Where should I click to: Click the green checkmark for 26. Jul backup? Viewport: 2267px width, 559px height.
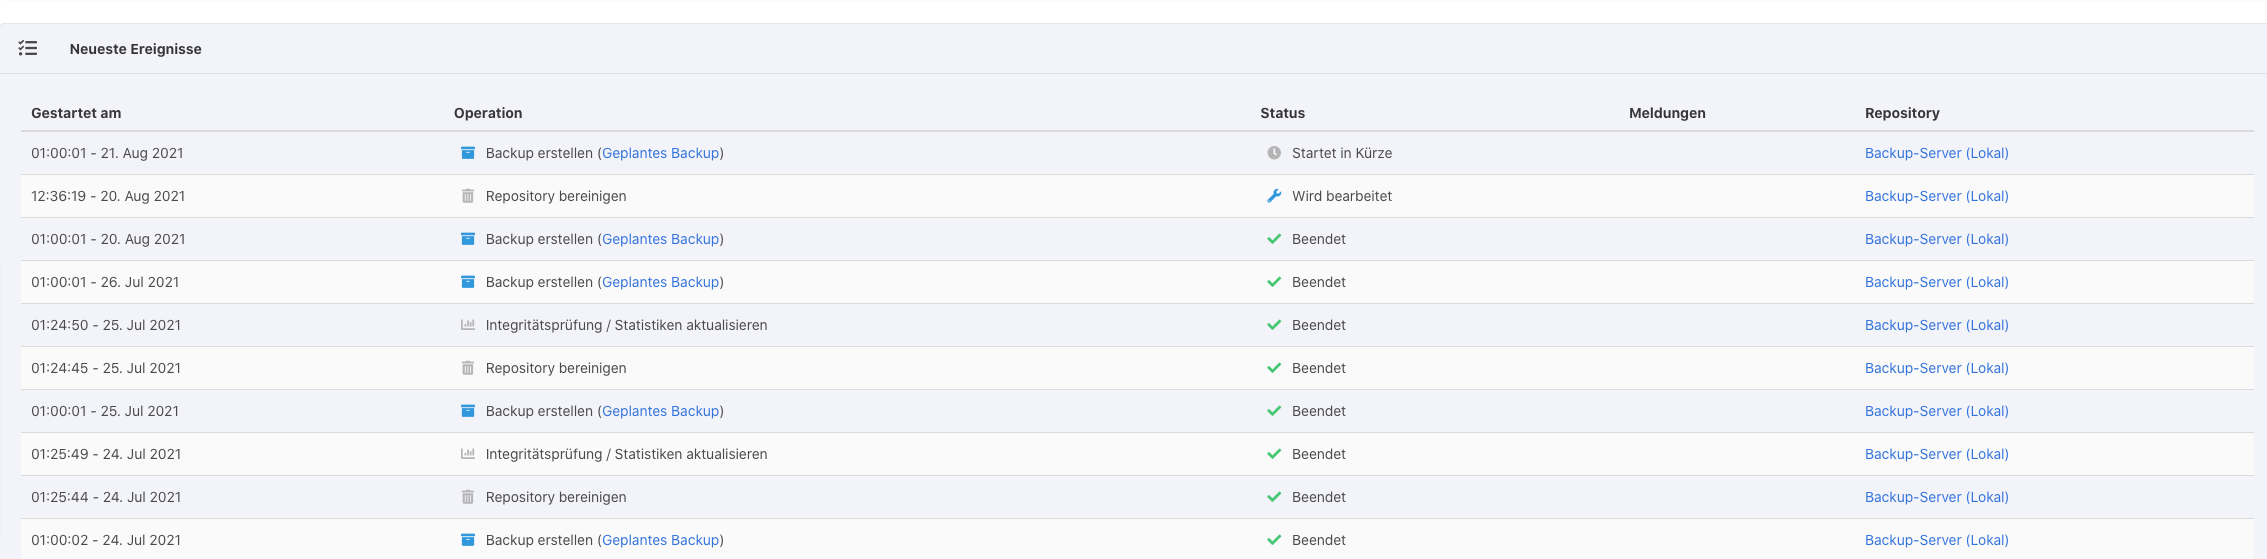click(x=1274, y=282)
